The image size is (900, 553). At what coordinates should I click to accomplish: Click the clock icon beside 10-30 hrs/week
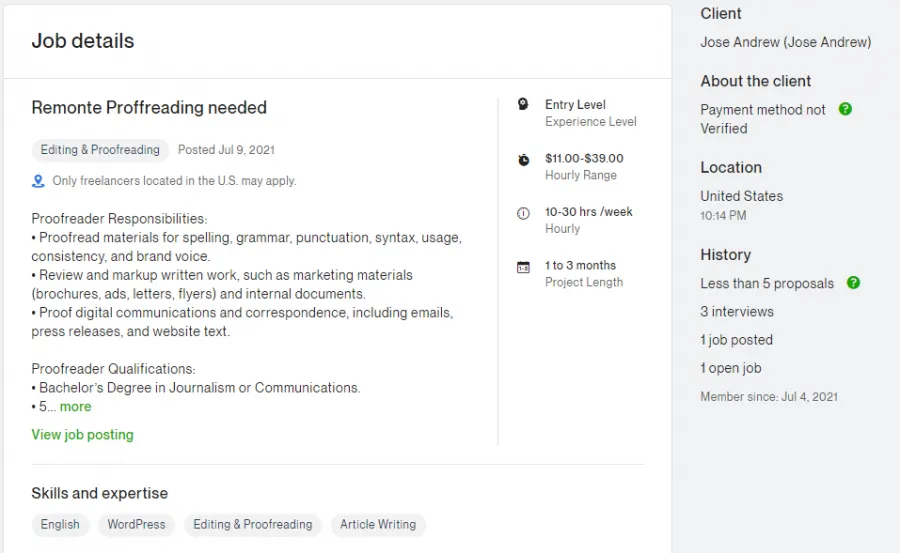point(523,214)
